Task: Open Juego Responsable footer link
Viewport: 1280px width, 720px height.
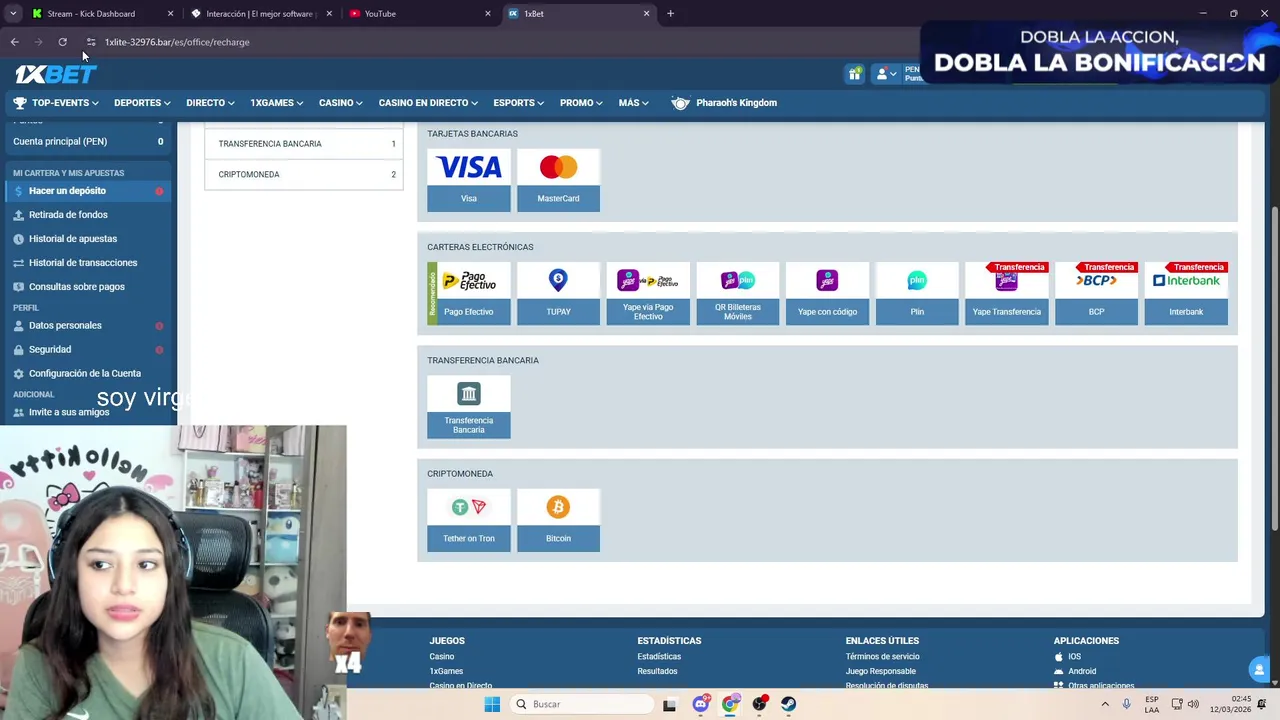Action: (x=880, y=672)
